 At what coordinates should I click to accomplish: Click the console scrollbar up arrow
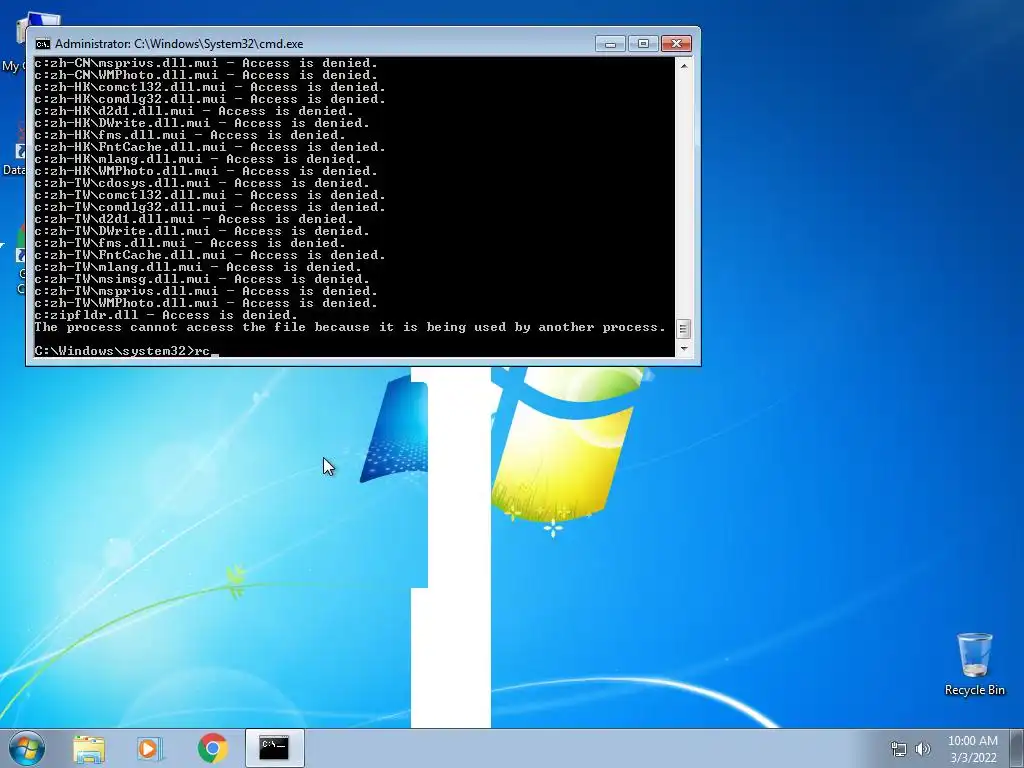pyautogui.click(x=683, y=65)
